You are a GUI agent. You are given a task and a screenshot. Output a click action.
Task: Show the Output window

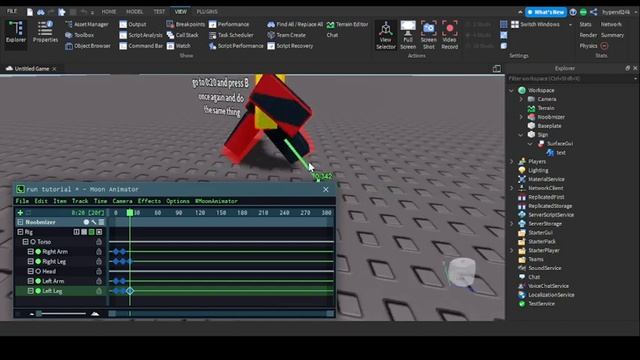133,24
